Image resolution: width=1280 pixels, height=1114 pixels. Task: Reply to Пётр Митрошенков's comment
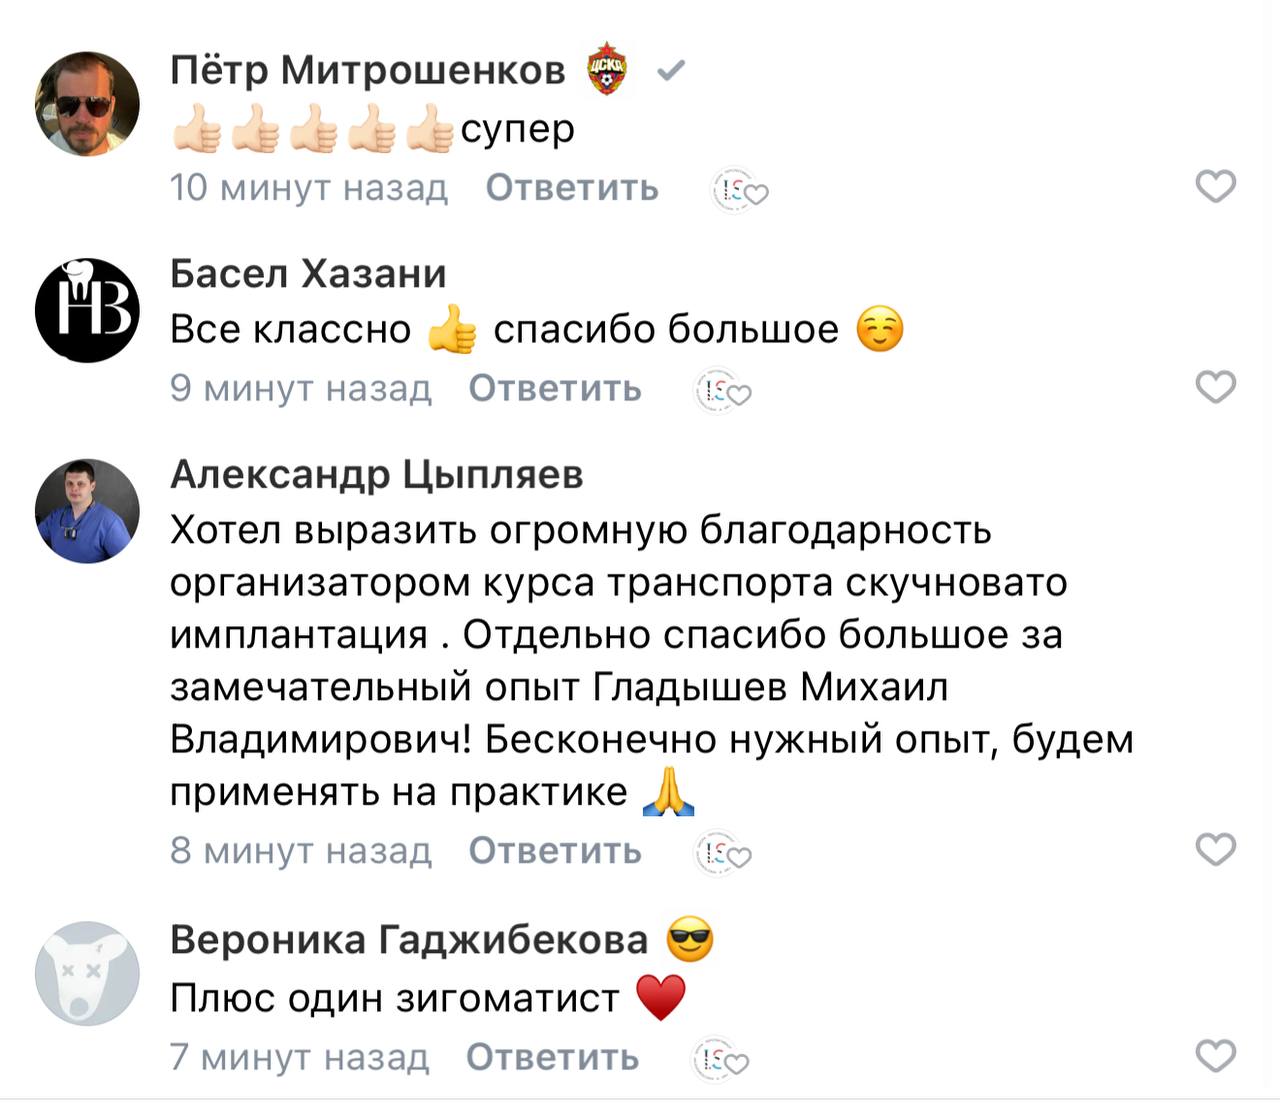click(x=572, y=187)
